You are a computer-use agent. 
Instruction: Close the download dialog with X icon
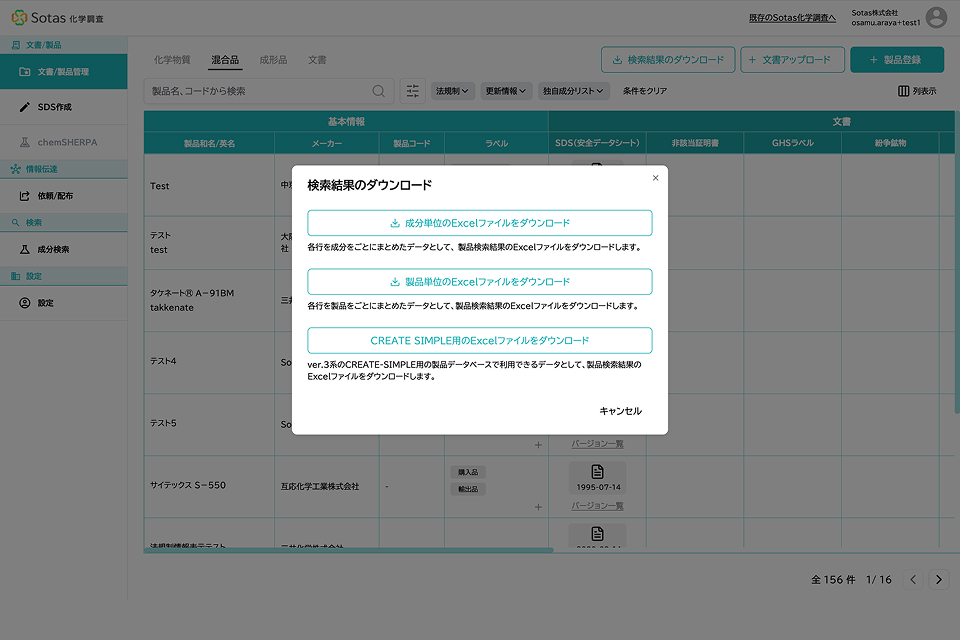tap(655, 178)
